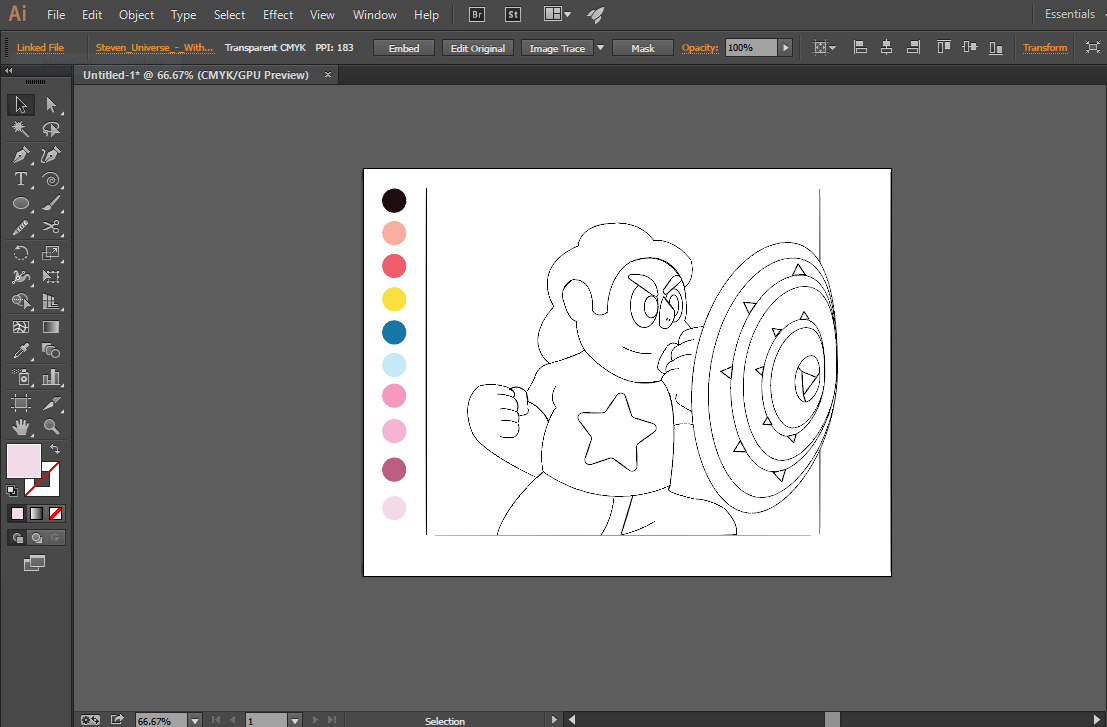The width and height of the screenshot is (1107, 727).
Task: Reset to default fill and stroke
Action: click(x=12, y=491)
